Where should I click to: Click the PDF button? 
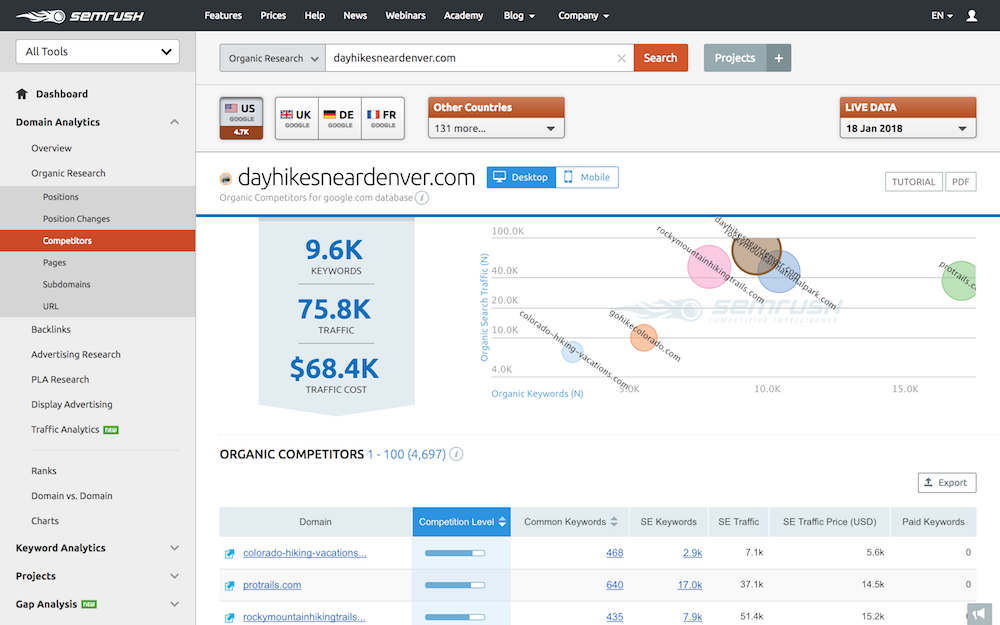pyautogui.click(x=960, y=182)
